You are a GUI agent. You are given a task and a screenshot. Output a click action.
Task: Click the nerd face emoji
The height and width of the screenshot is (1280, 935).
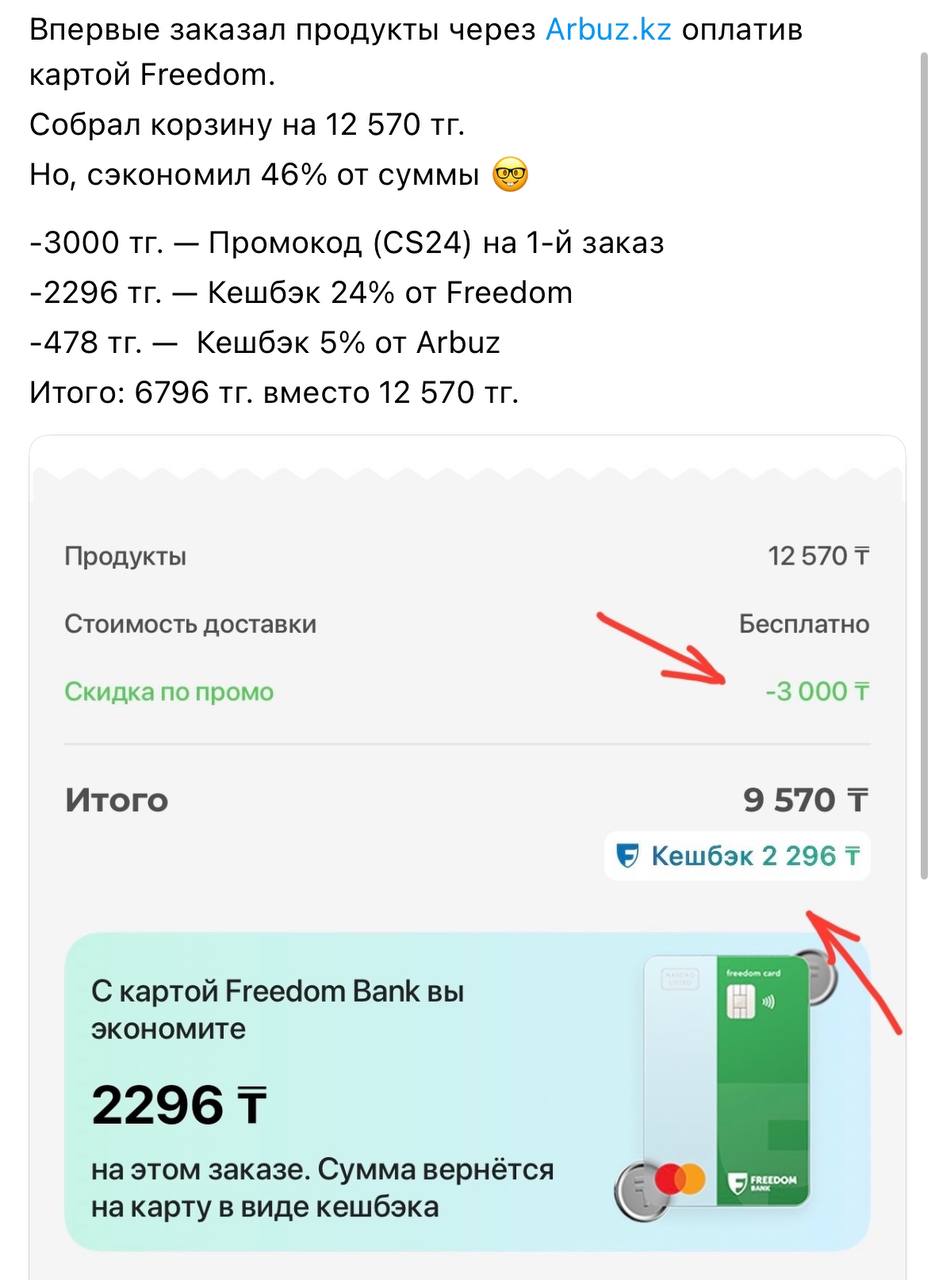coord(510,176)
